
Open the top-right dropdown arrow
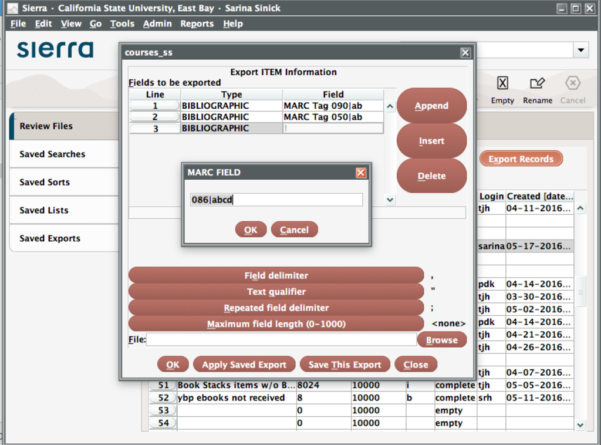[x=580, y=50]
